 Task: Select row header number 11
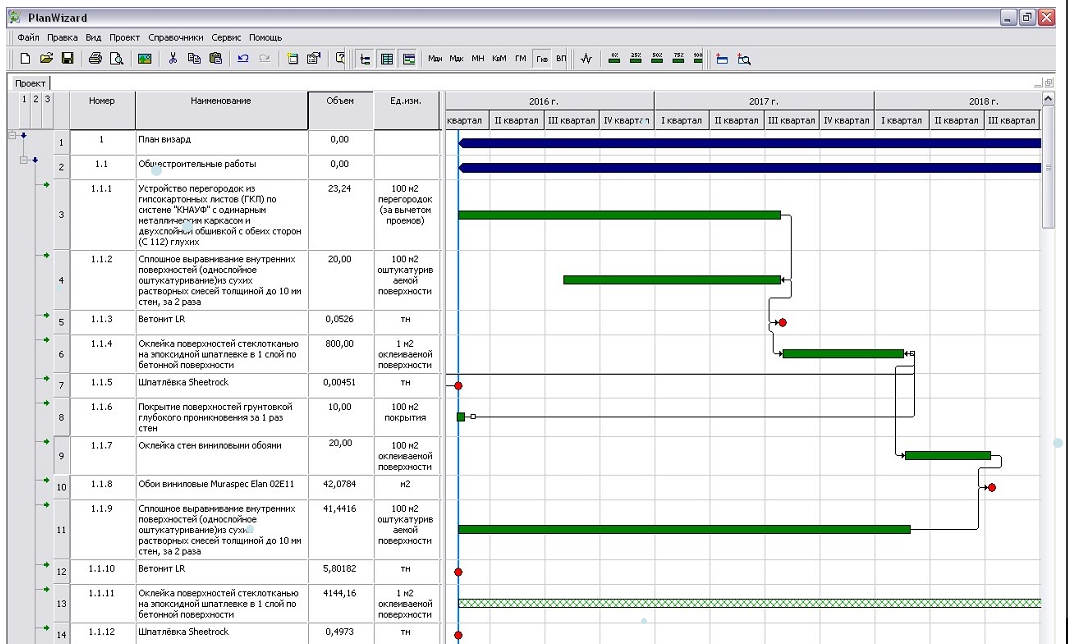pos(61,530)
